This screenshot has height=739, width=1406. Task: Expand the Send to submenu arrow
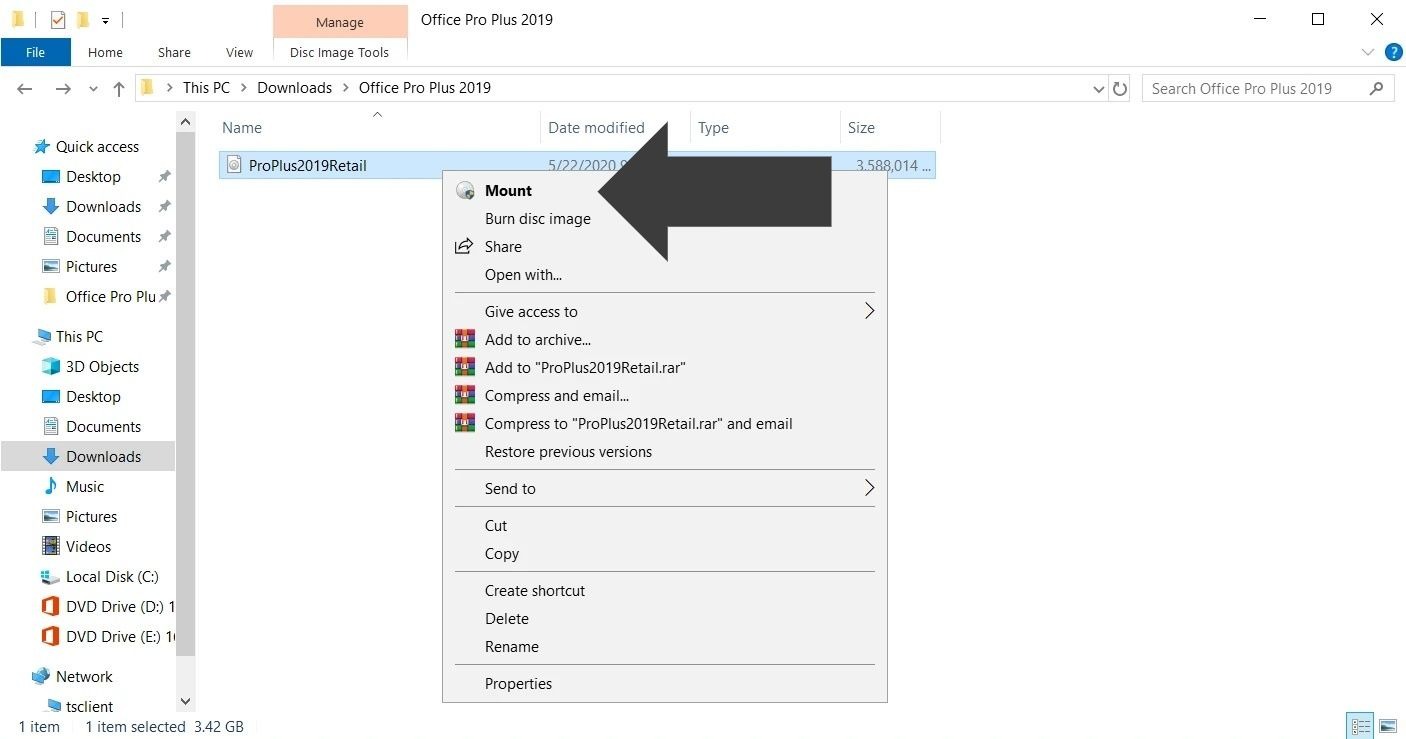[x=869, y=488]
